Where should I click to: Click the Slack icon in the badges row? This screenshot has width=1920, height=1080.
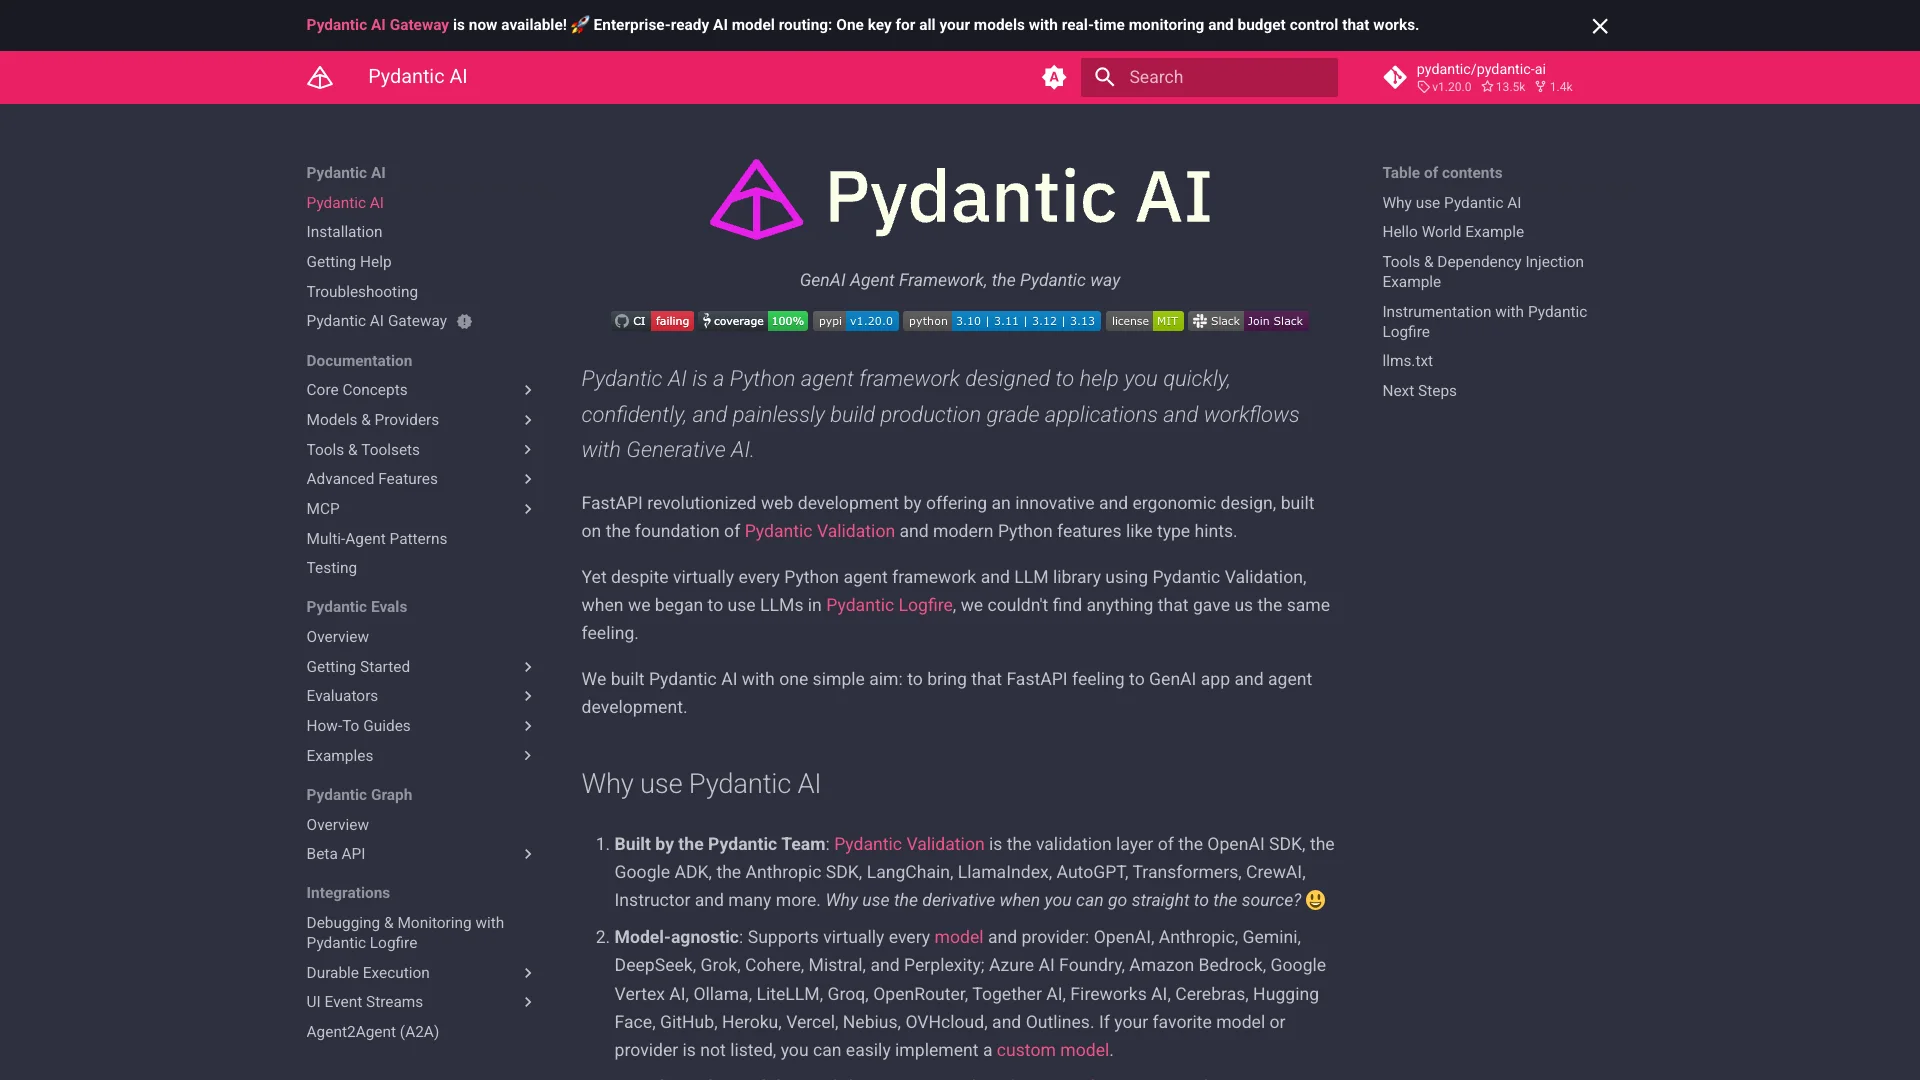tap(1199, 321)
